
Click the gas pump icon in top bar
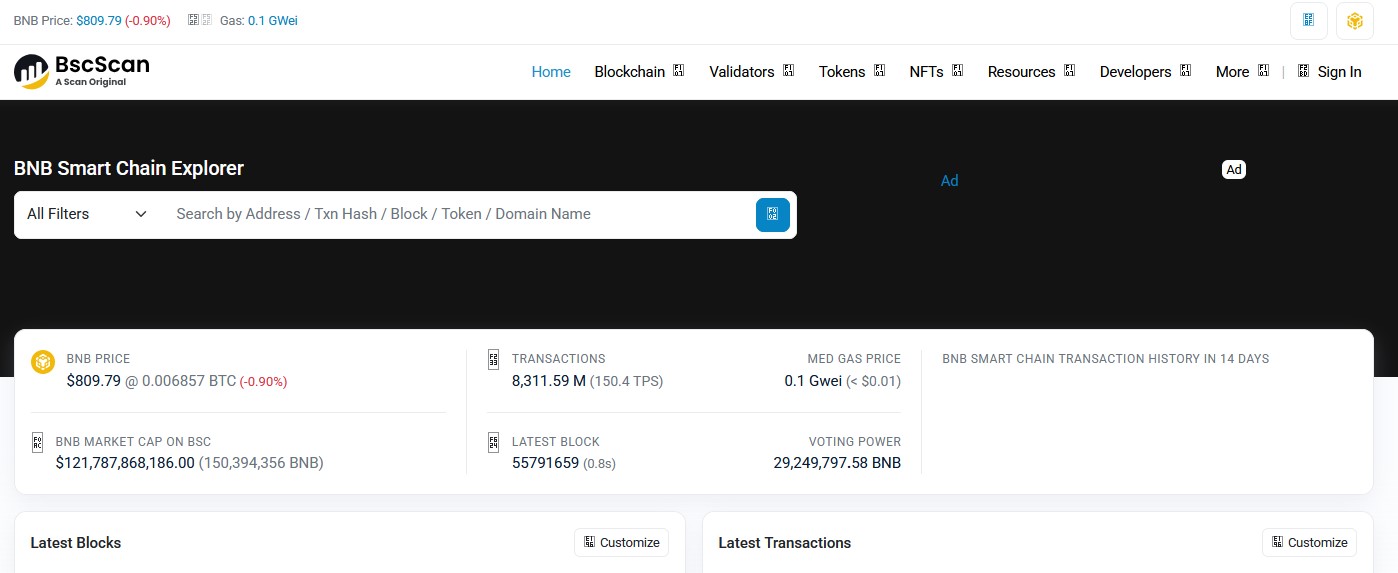(x=200, y=20)
